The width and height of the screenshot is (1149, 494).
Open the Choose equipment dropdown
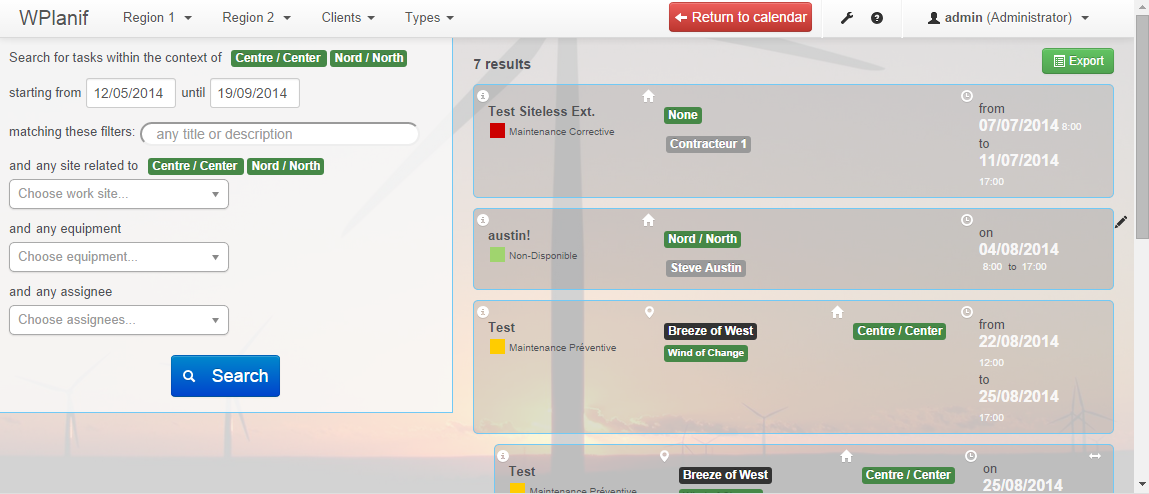pyautogui.click(x=119, y=257)
